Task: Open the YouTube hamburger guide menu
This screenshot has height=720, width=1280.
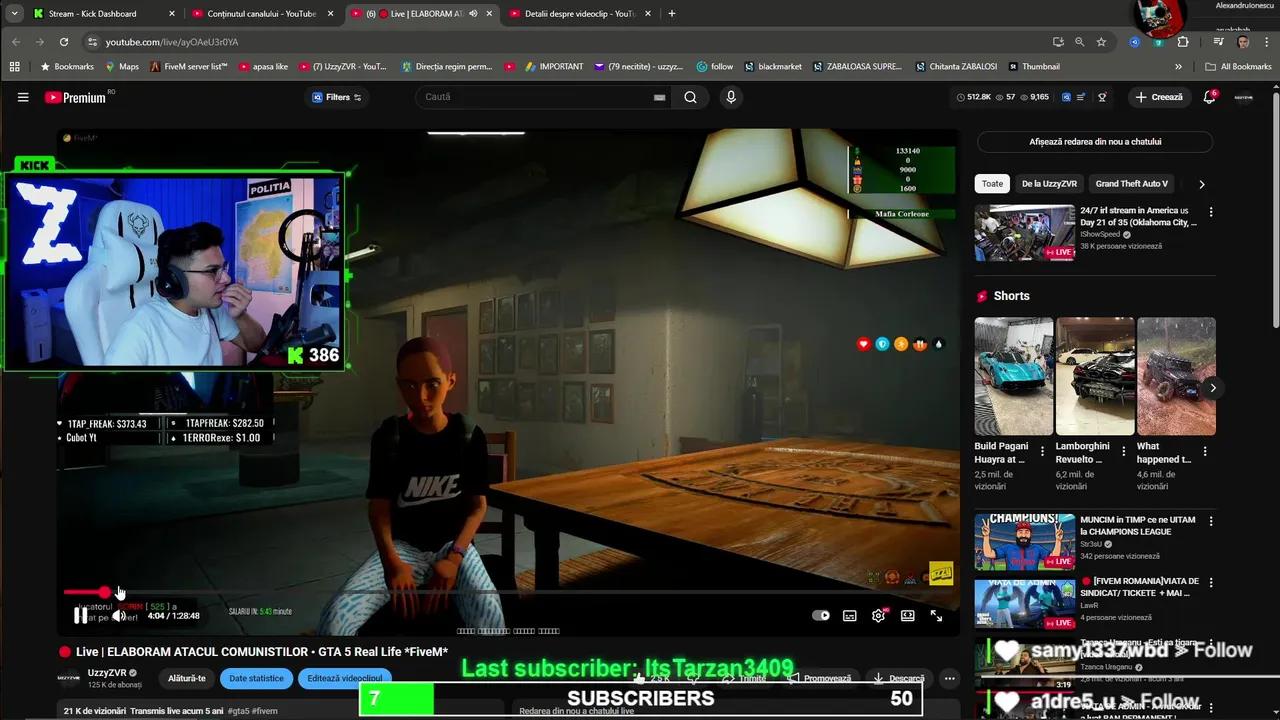Action: pyautogui.click(x=22, y=97)
